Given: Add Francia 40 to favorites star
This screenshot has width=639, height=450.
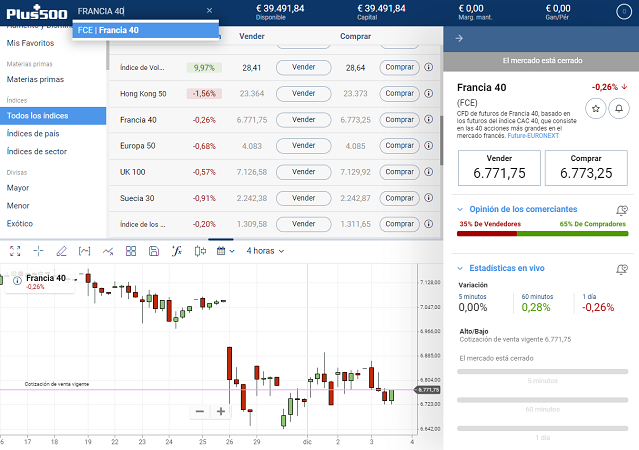Looking at the screenshot, I should point(595,108).
